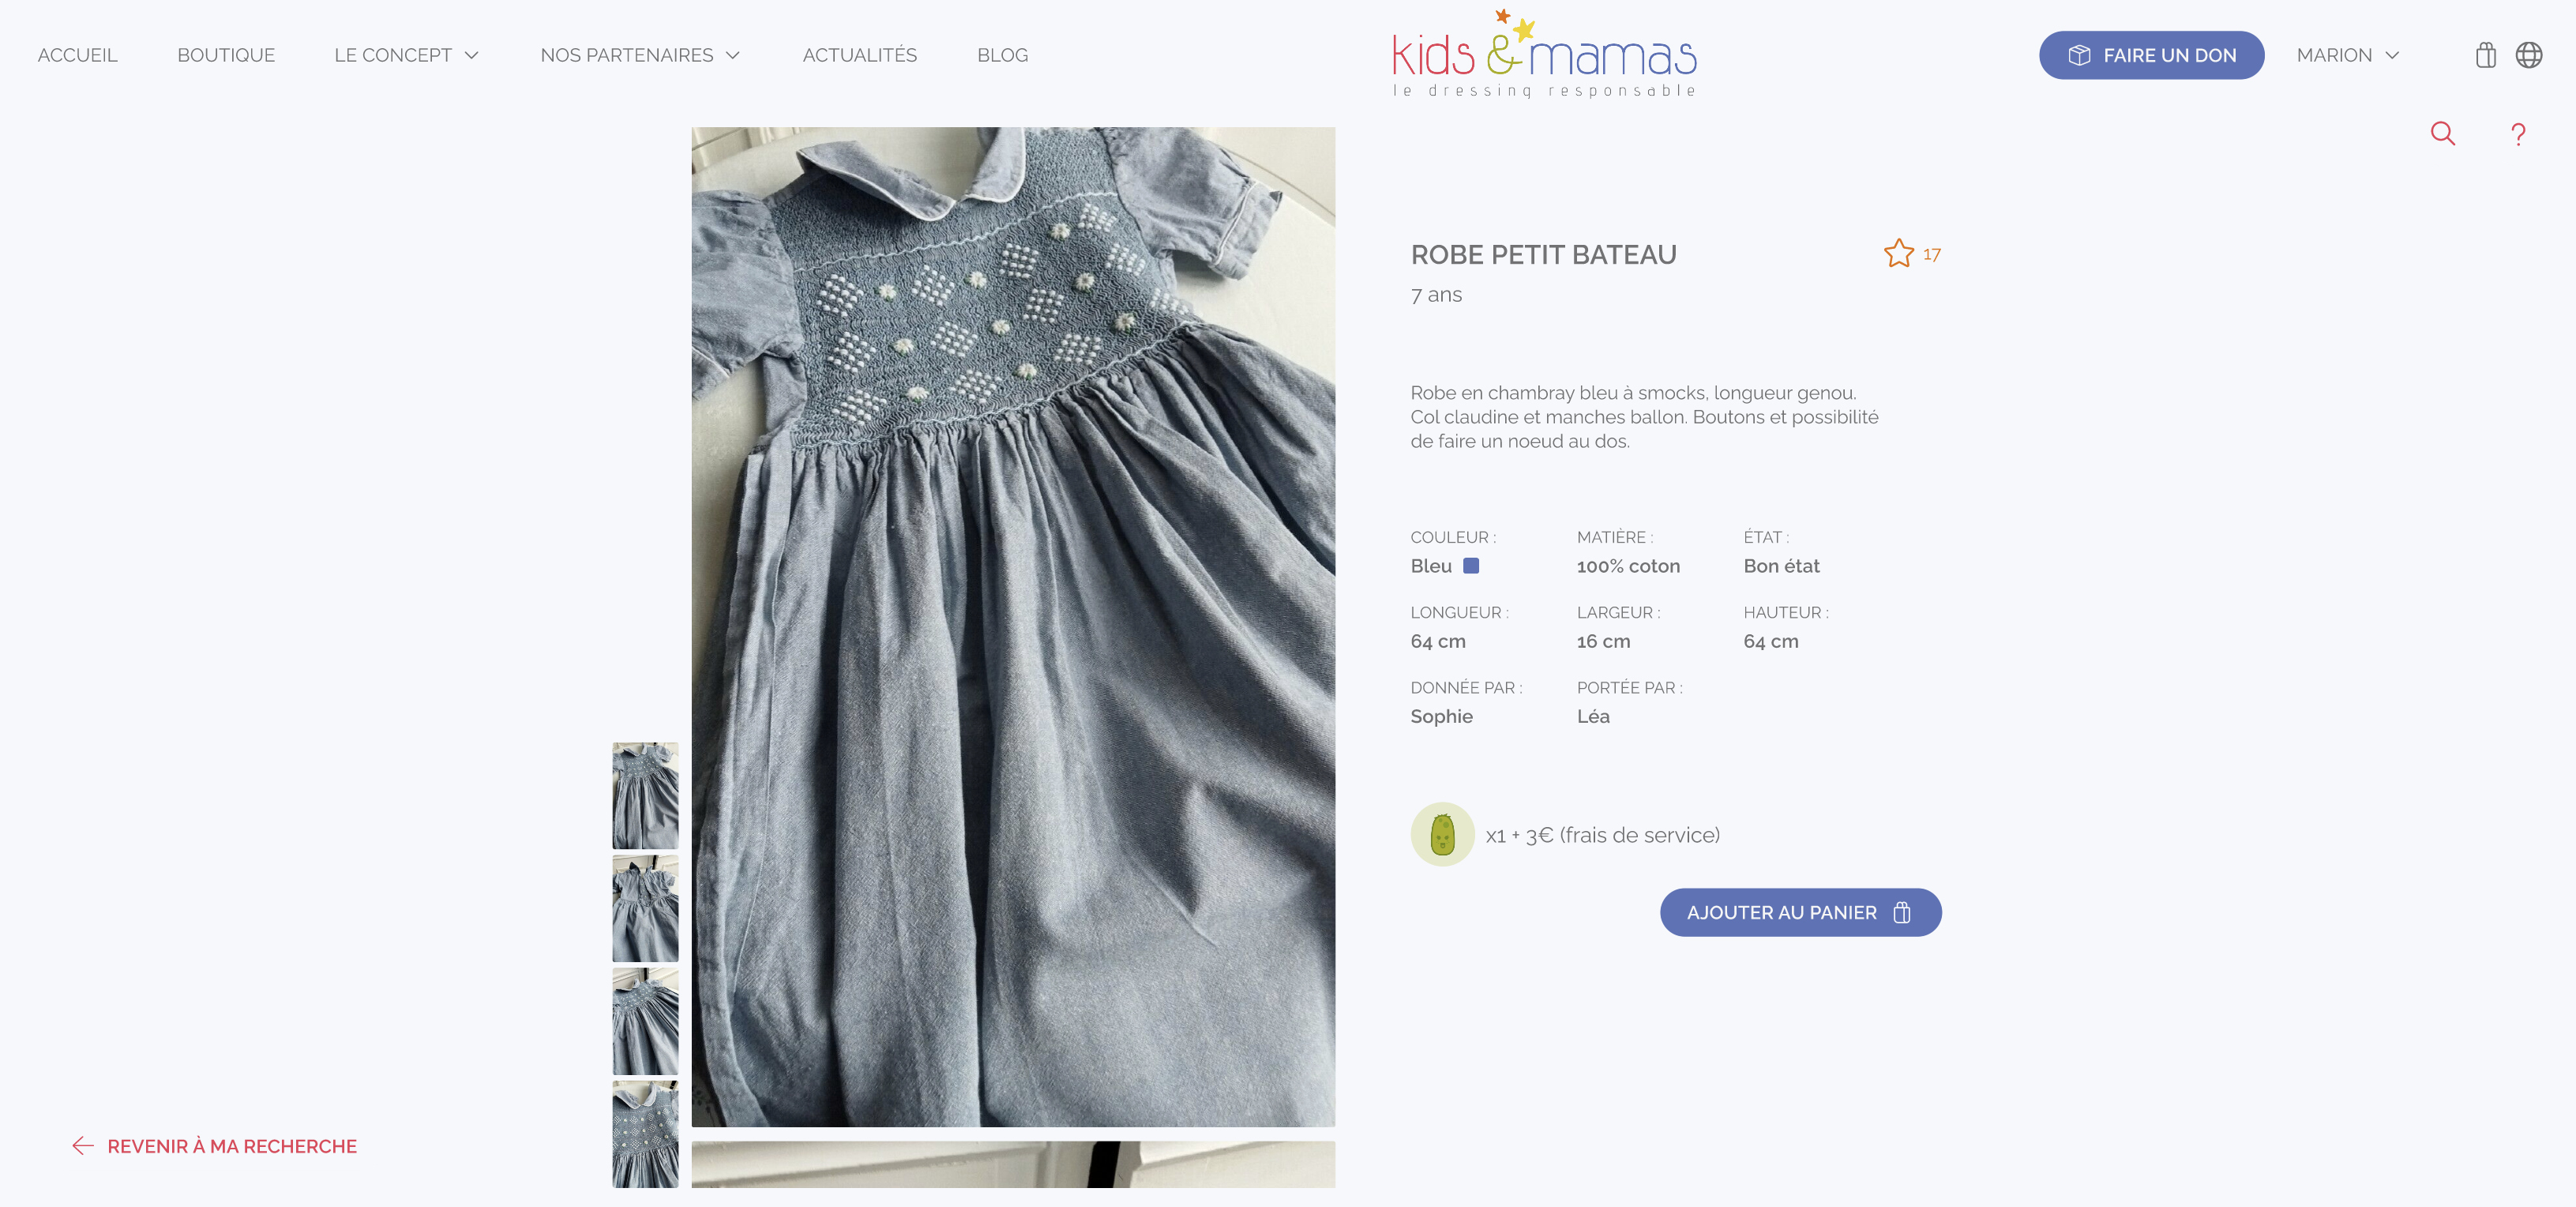Open the NOS PARTENAIRES dropdown
Image resolution: width=2576 pixels, height=1207 pixels.
pos(639,55)
